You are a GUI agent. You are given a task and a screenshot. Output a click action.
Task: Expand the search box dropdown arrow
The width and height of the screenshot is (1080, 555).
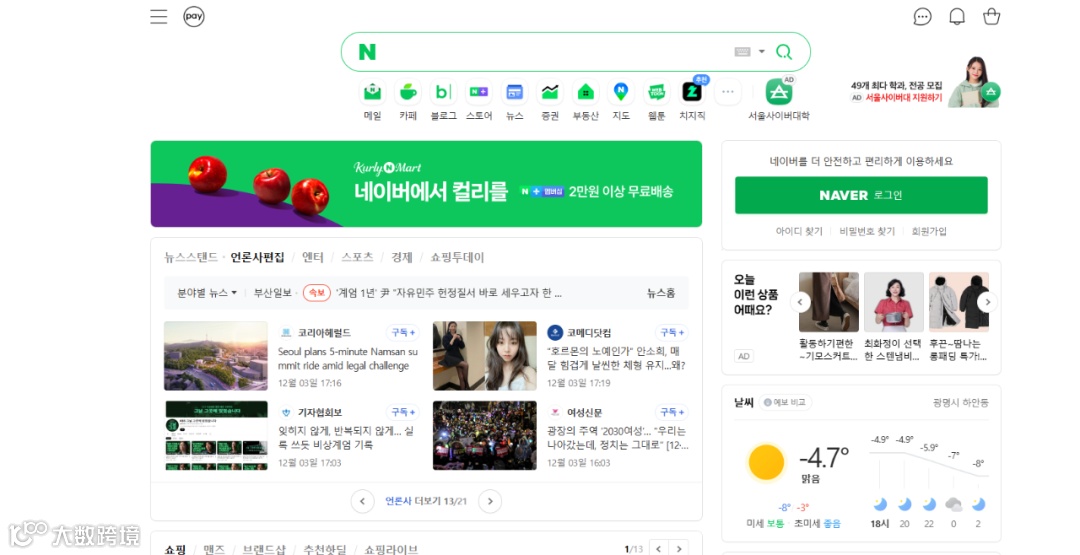[761, 52]
